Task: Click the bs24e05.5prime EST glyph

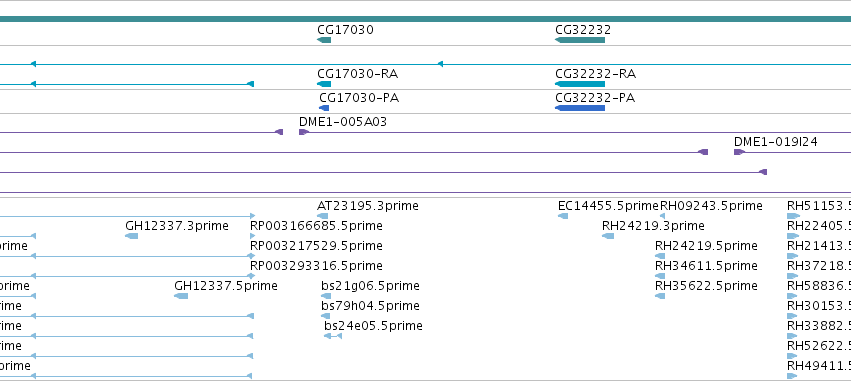Action: coord(333,336)
